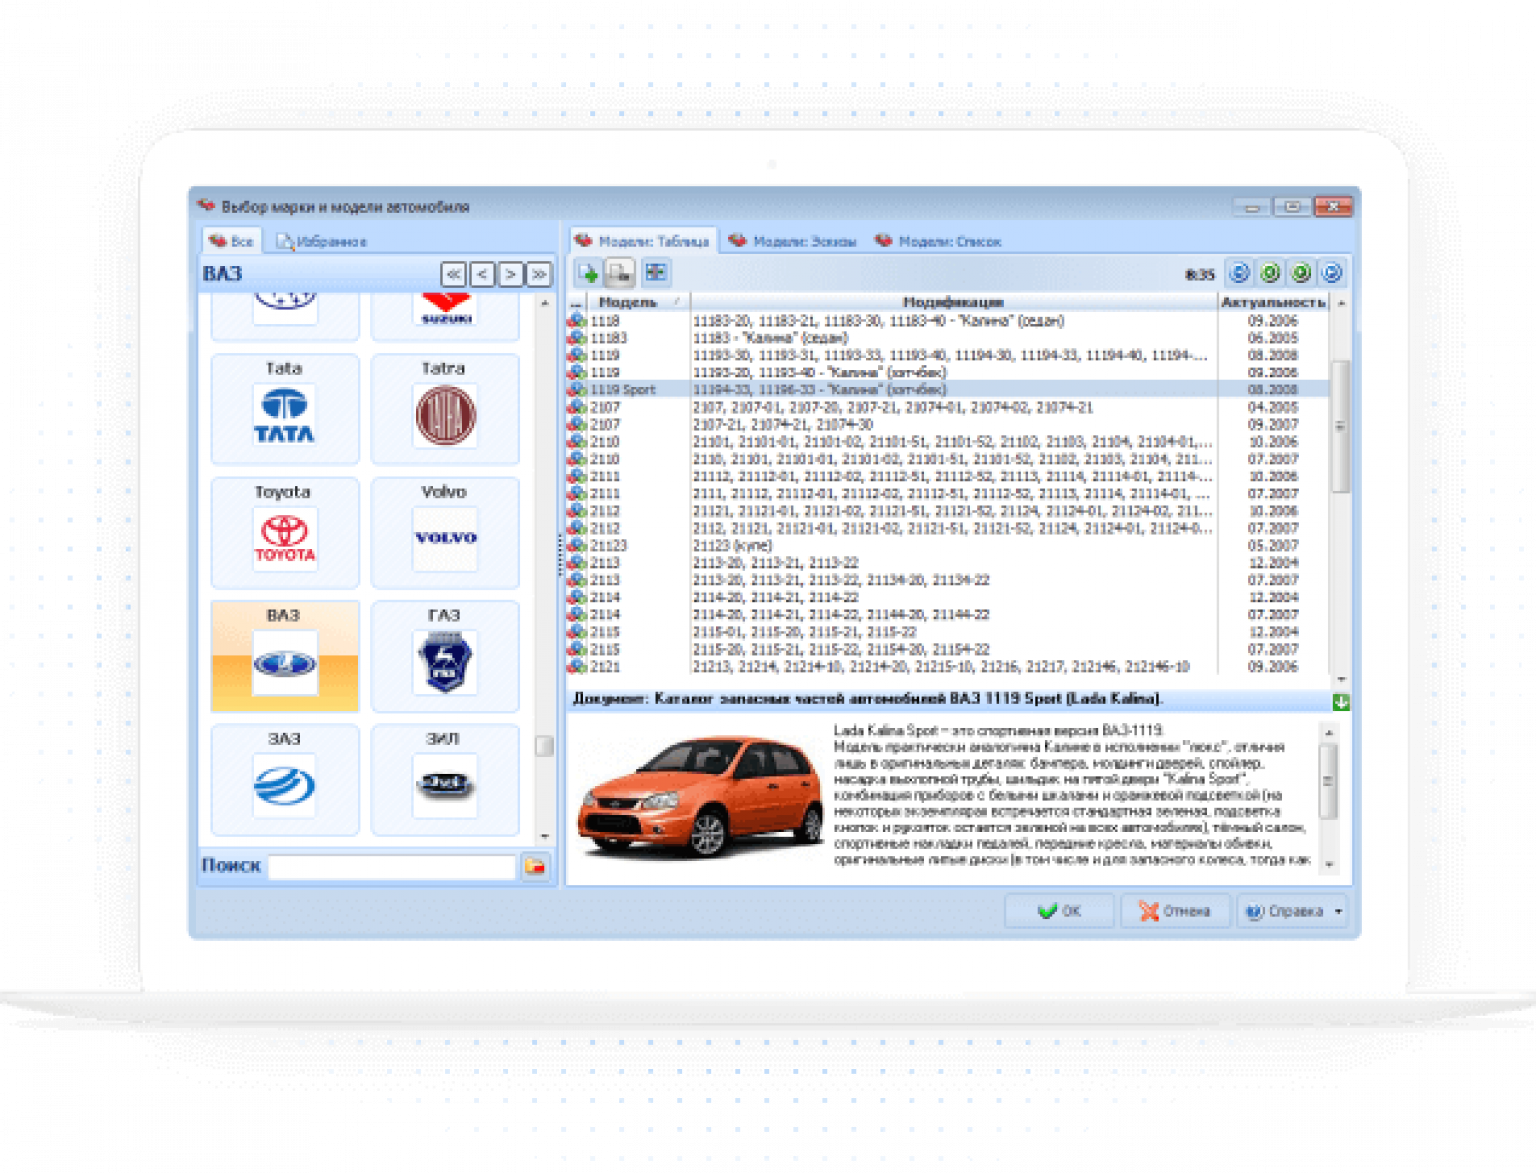Toggle the grid layout toolbar button
The width and height of the screenshot is (1536, 1173).
coord(655,273)
